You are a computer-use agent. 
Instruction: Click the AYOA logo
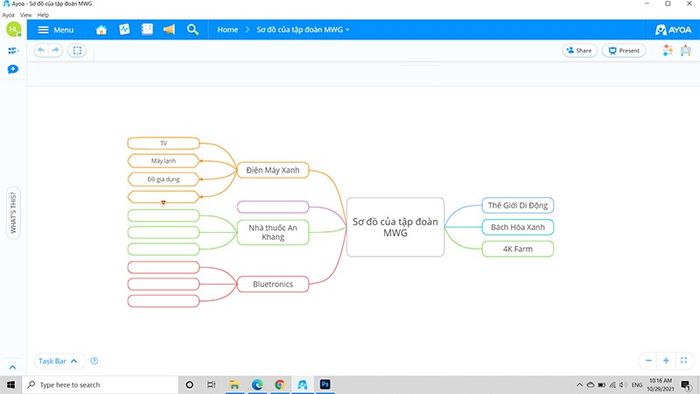[x=673, y=30]
